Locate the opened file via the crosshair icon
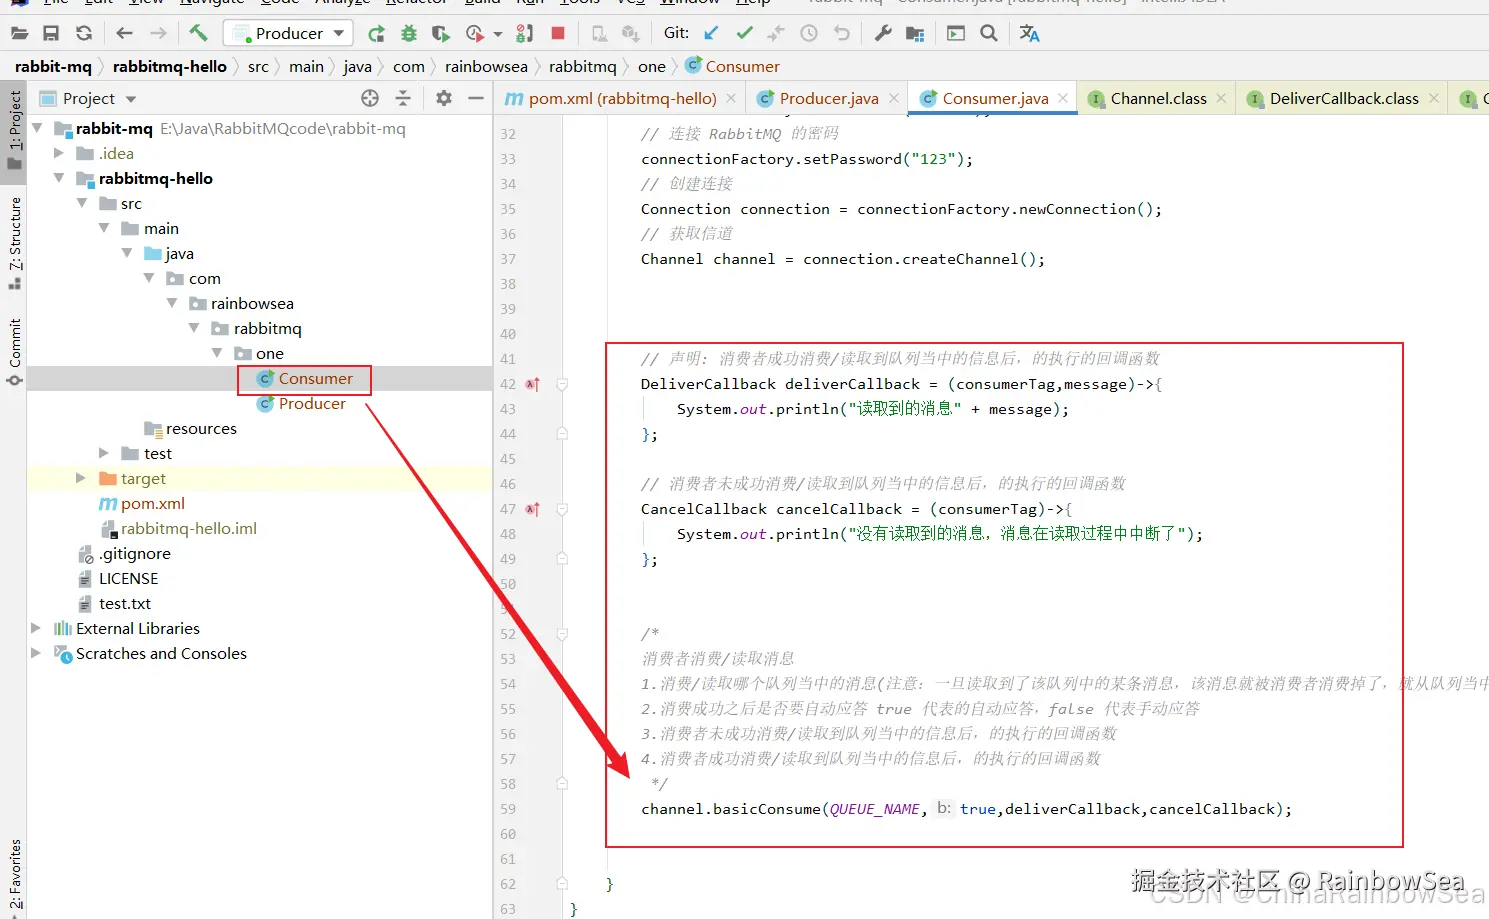 (370, 98)
